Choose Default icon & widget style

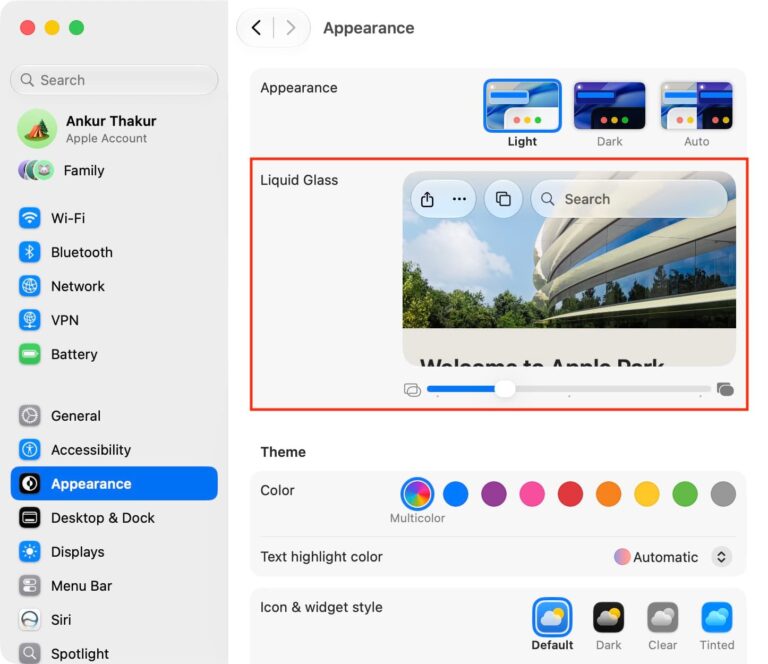point(552,617)
